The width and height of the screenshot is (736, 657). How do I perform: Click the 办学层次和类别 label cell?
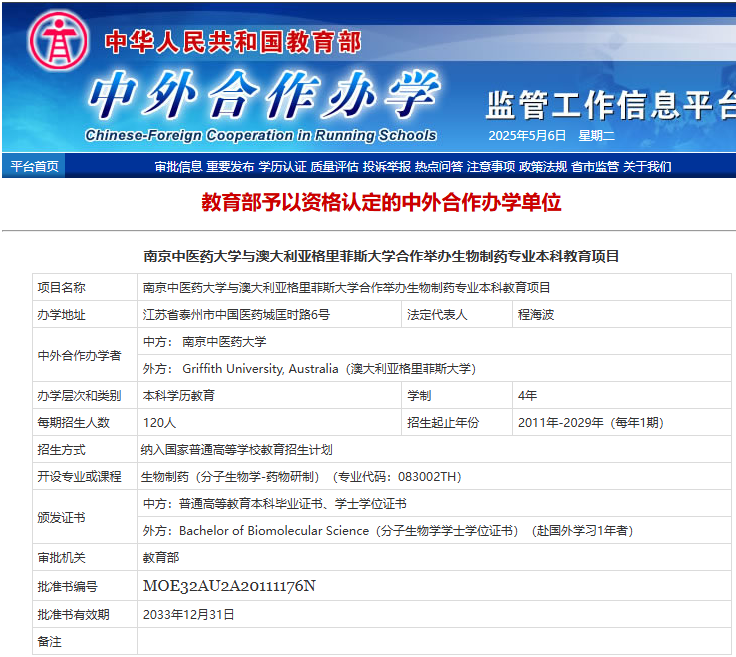point(85,396)
